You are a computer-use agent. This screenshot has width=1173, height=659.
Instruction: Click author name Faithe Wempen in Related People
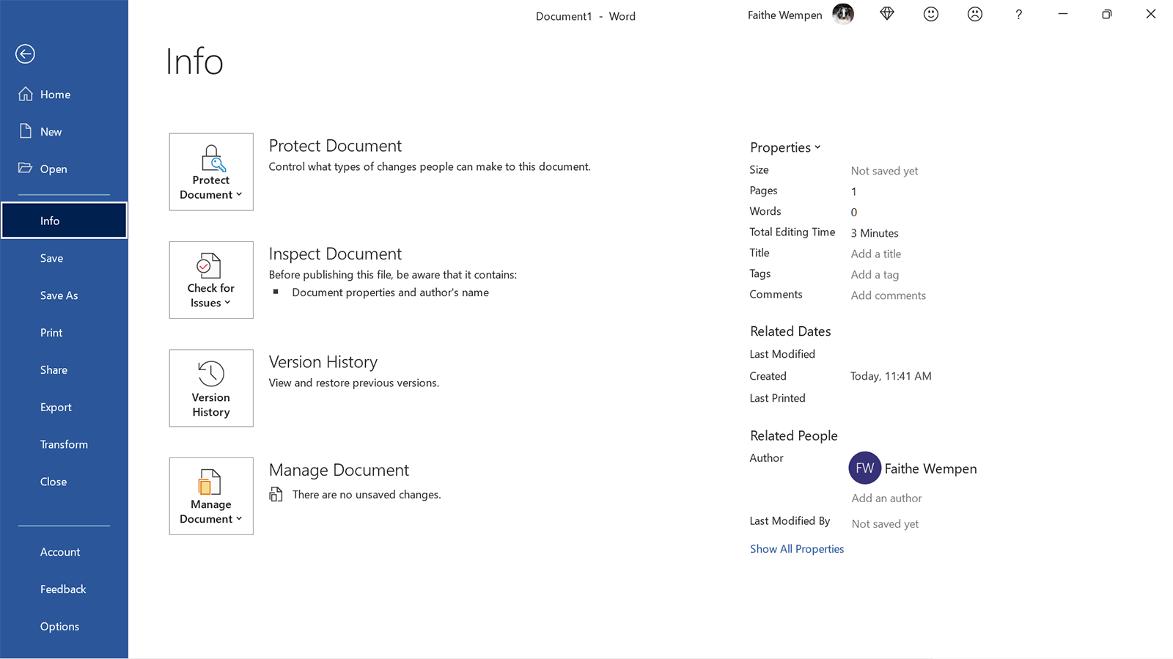coord(931,469)
